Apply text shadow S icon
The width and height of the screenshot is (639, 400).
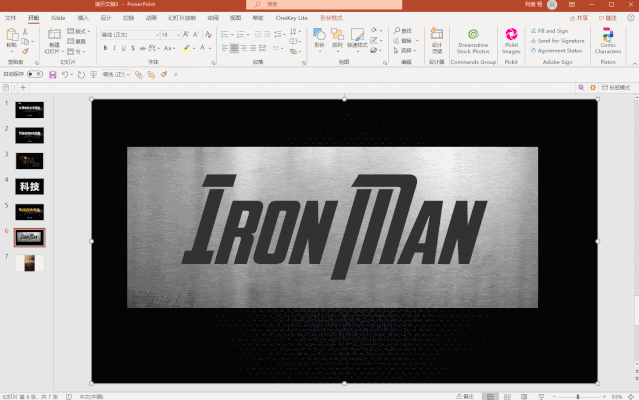pos(133,48)
